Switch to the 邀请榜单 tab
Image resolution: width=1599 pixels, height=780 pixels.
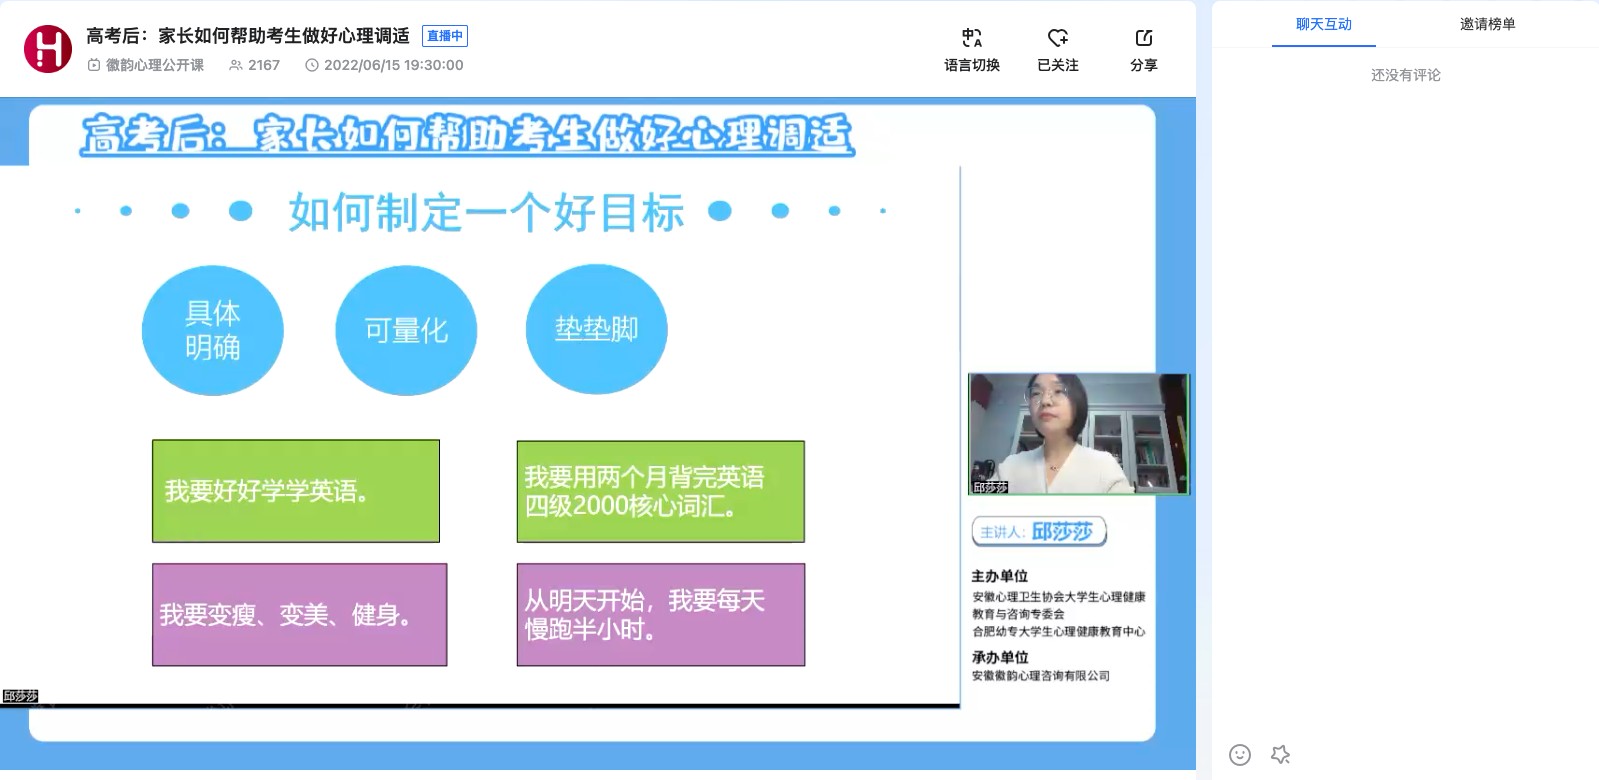tap(1487, 24)
